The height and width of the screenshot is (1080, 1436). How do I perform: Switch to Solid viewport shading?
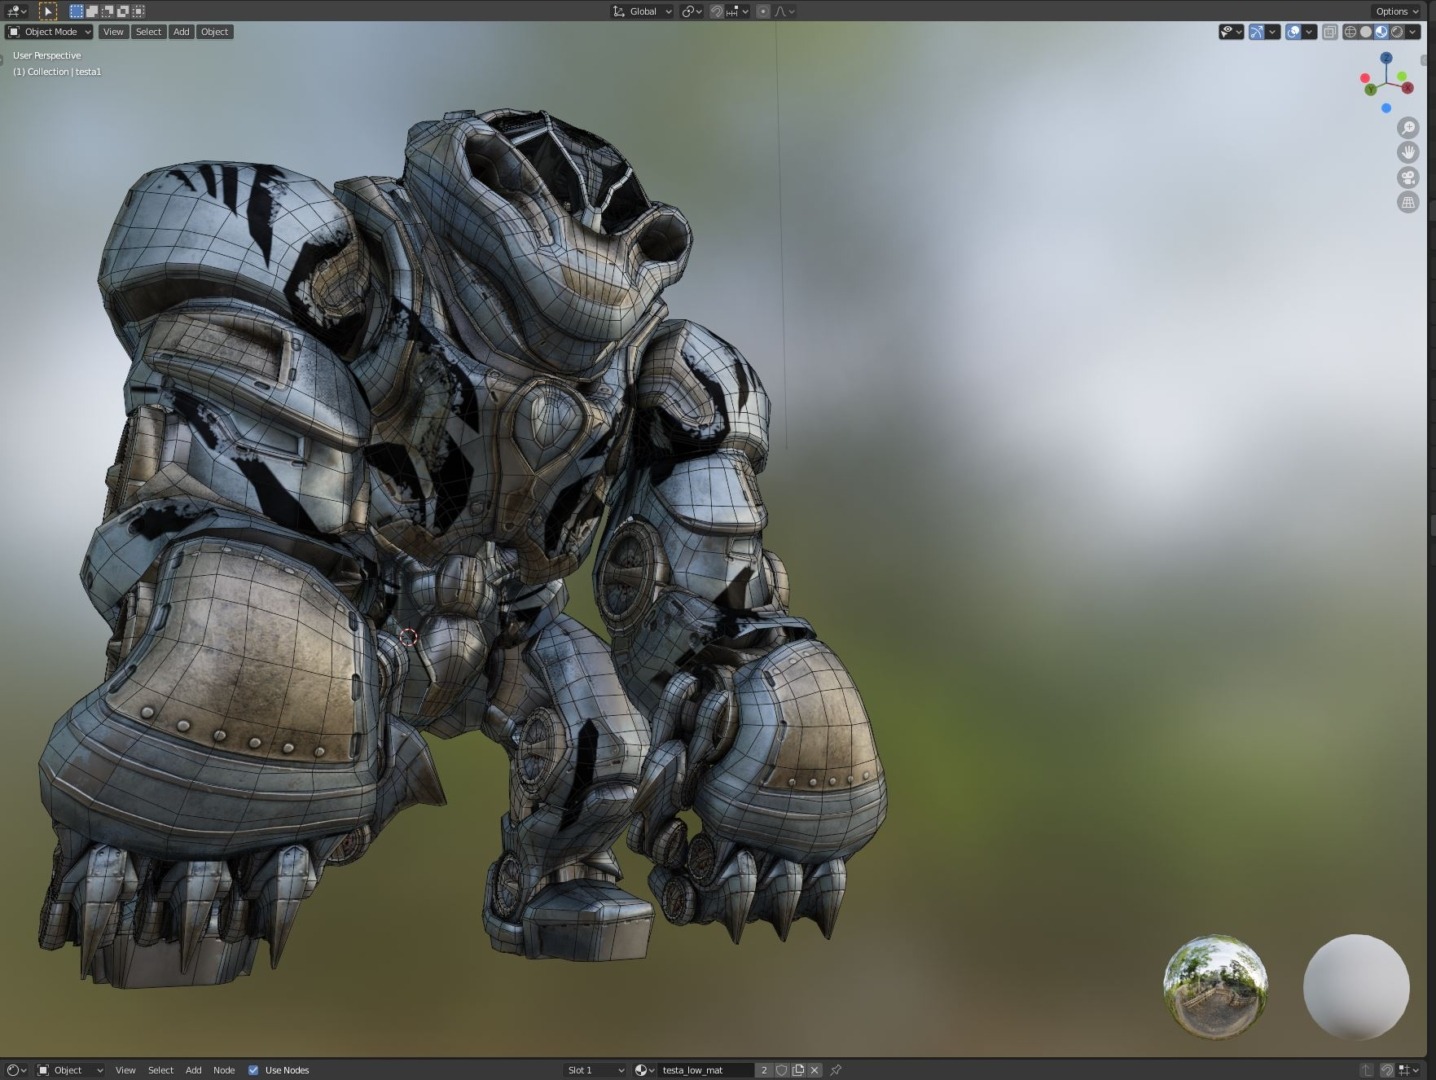(x=1366, y=32)
